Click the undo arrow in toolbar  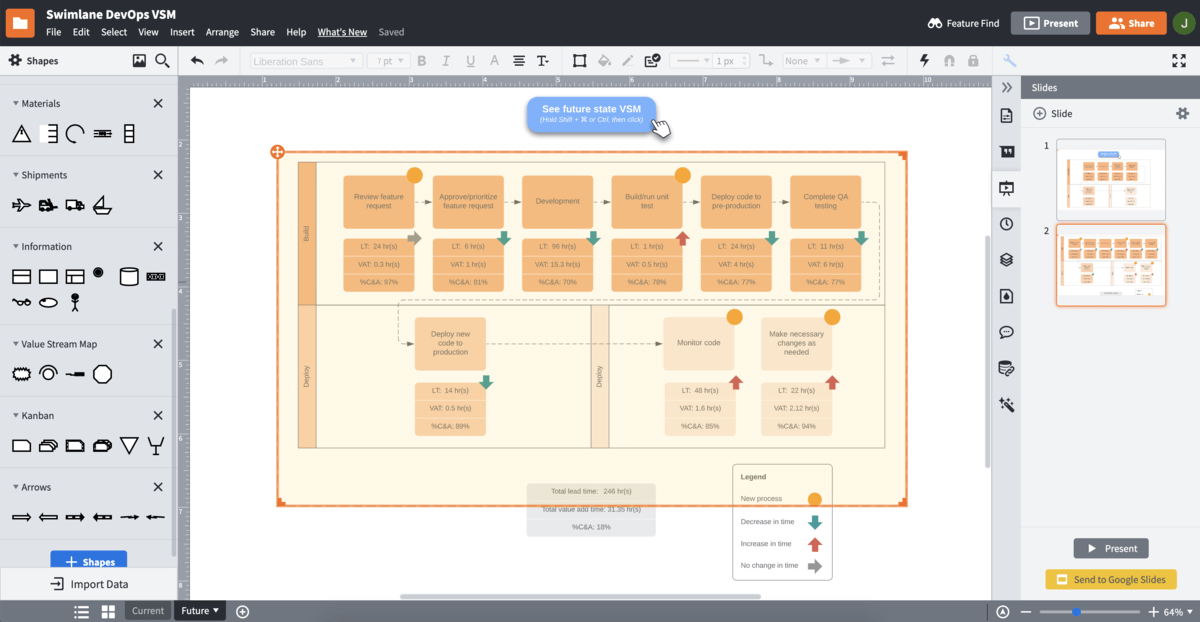point(197,61)
